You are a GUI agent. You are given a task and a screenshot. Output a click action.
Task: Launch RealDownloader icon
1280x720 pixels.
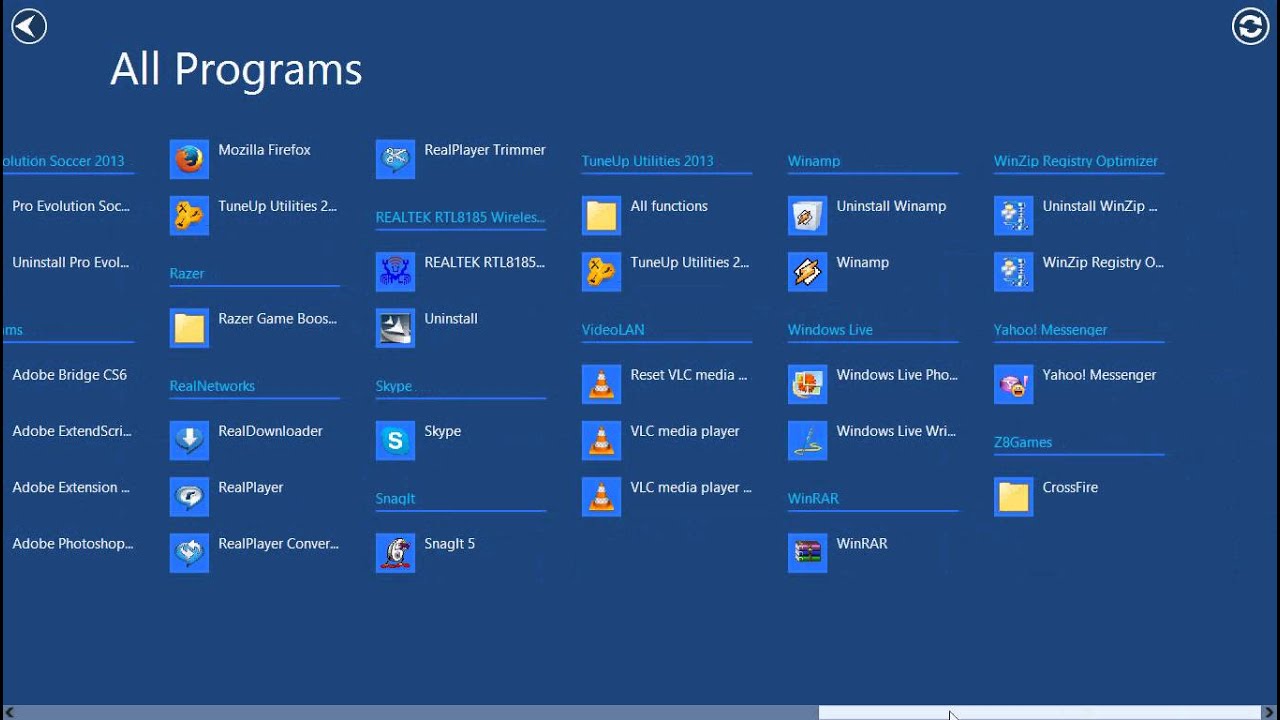tap(189, 440)
